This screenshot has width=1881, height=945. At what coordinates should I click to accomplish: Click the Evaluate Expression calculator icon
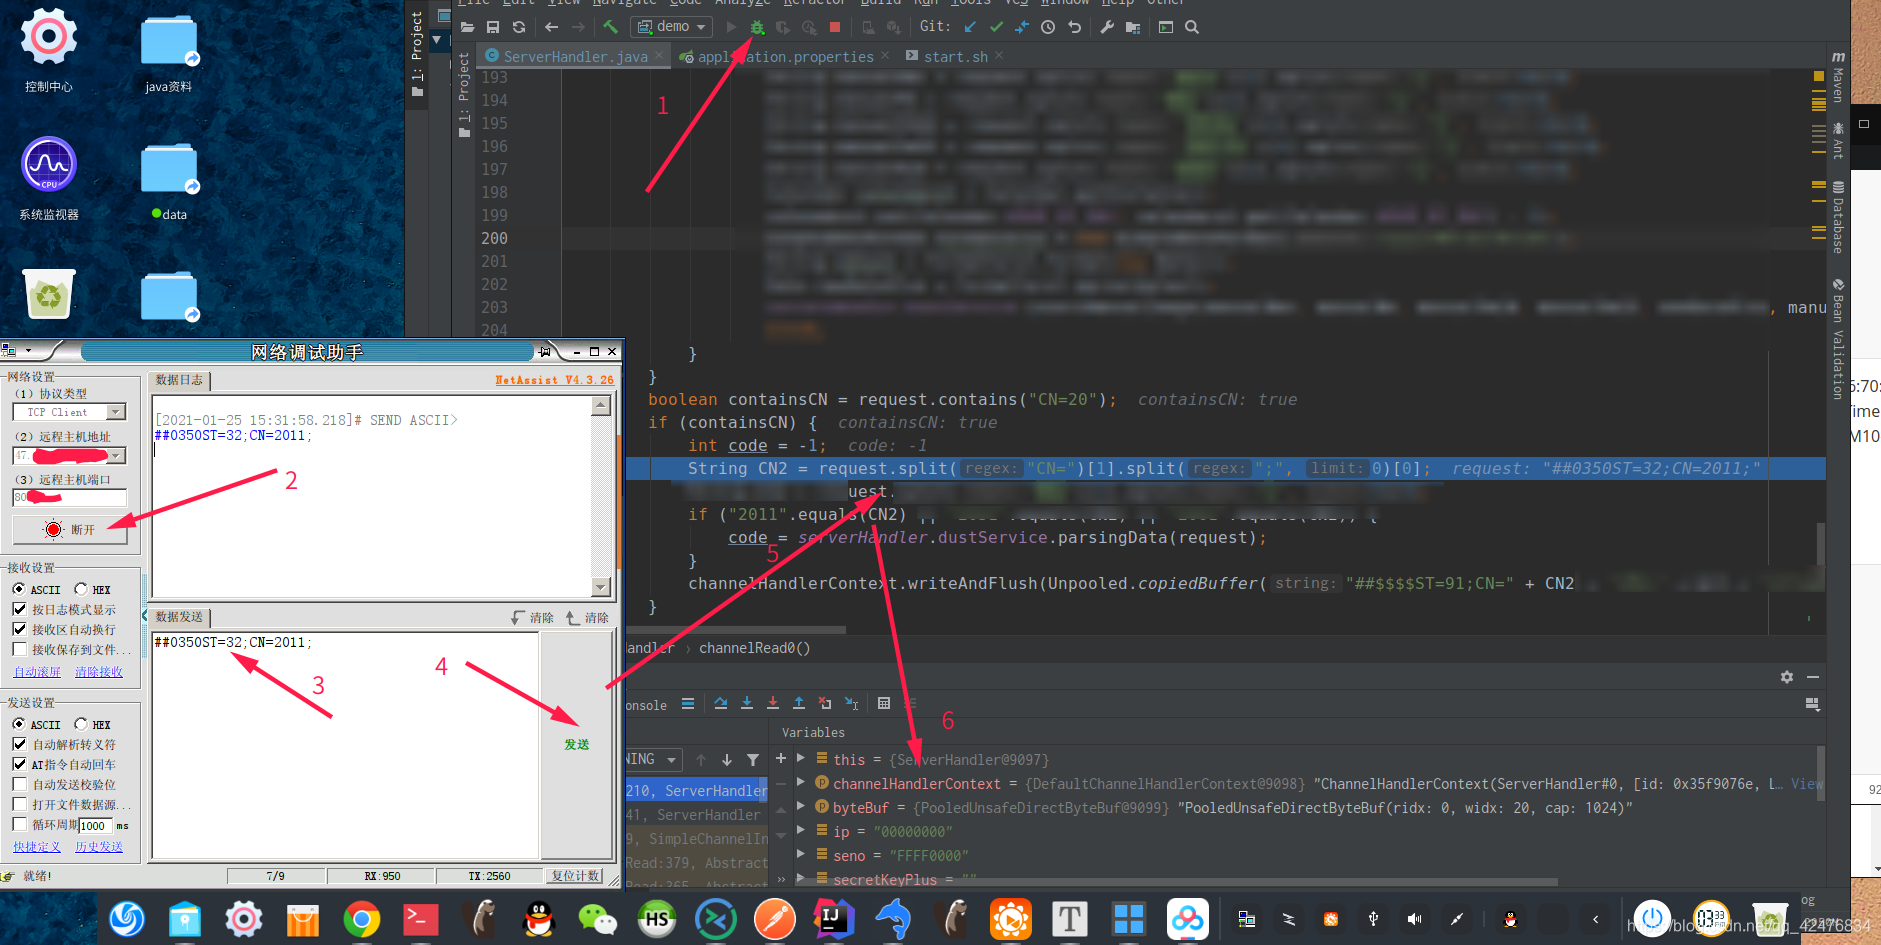tap(884, 704)
